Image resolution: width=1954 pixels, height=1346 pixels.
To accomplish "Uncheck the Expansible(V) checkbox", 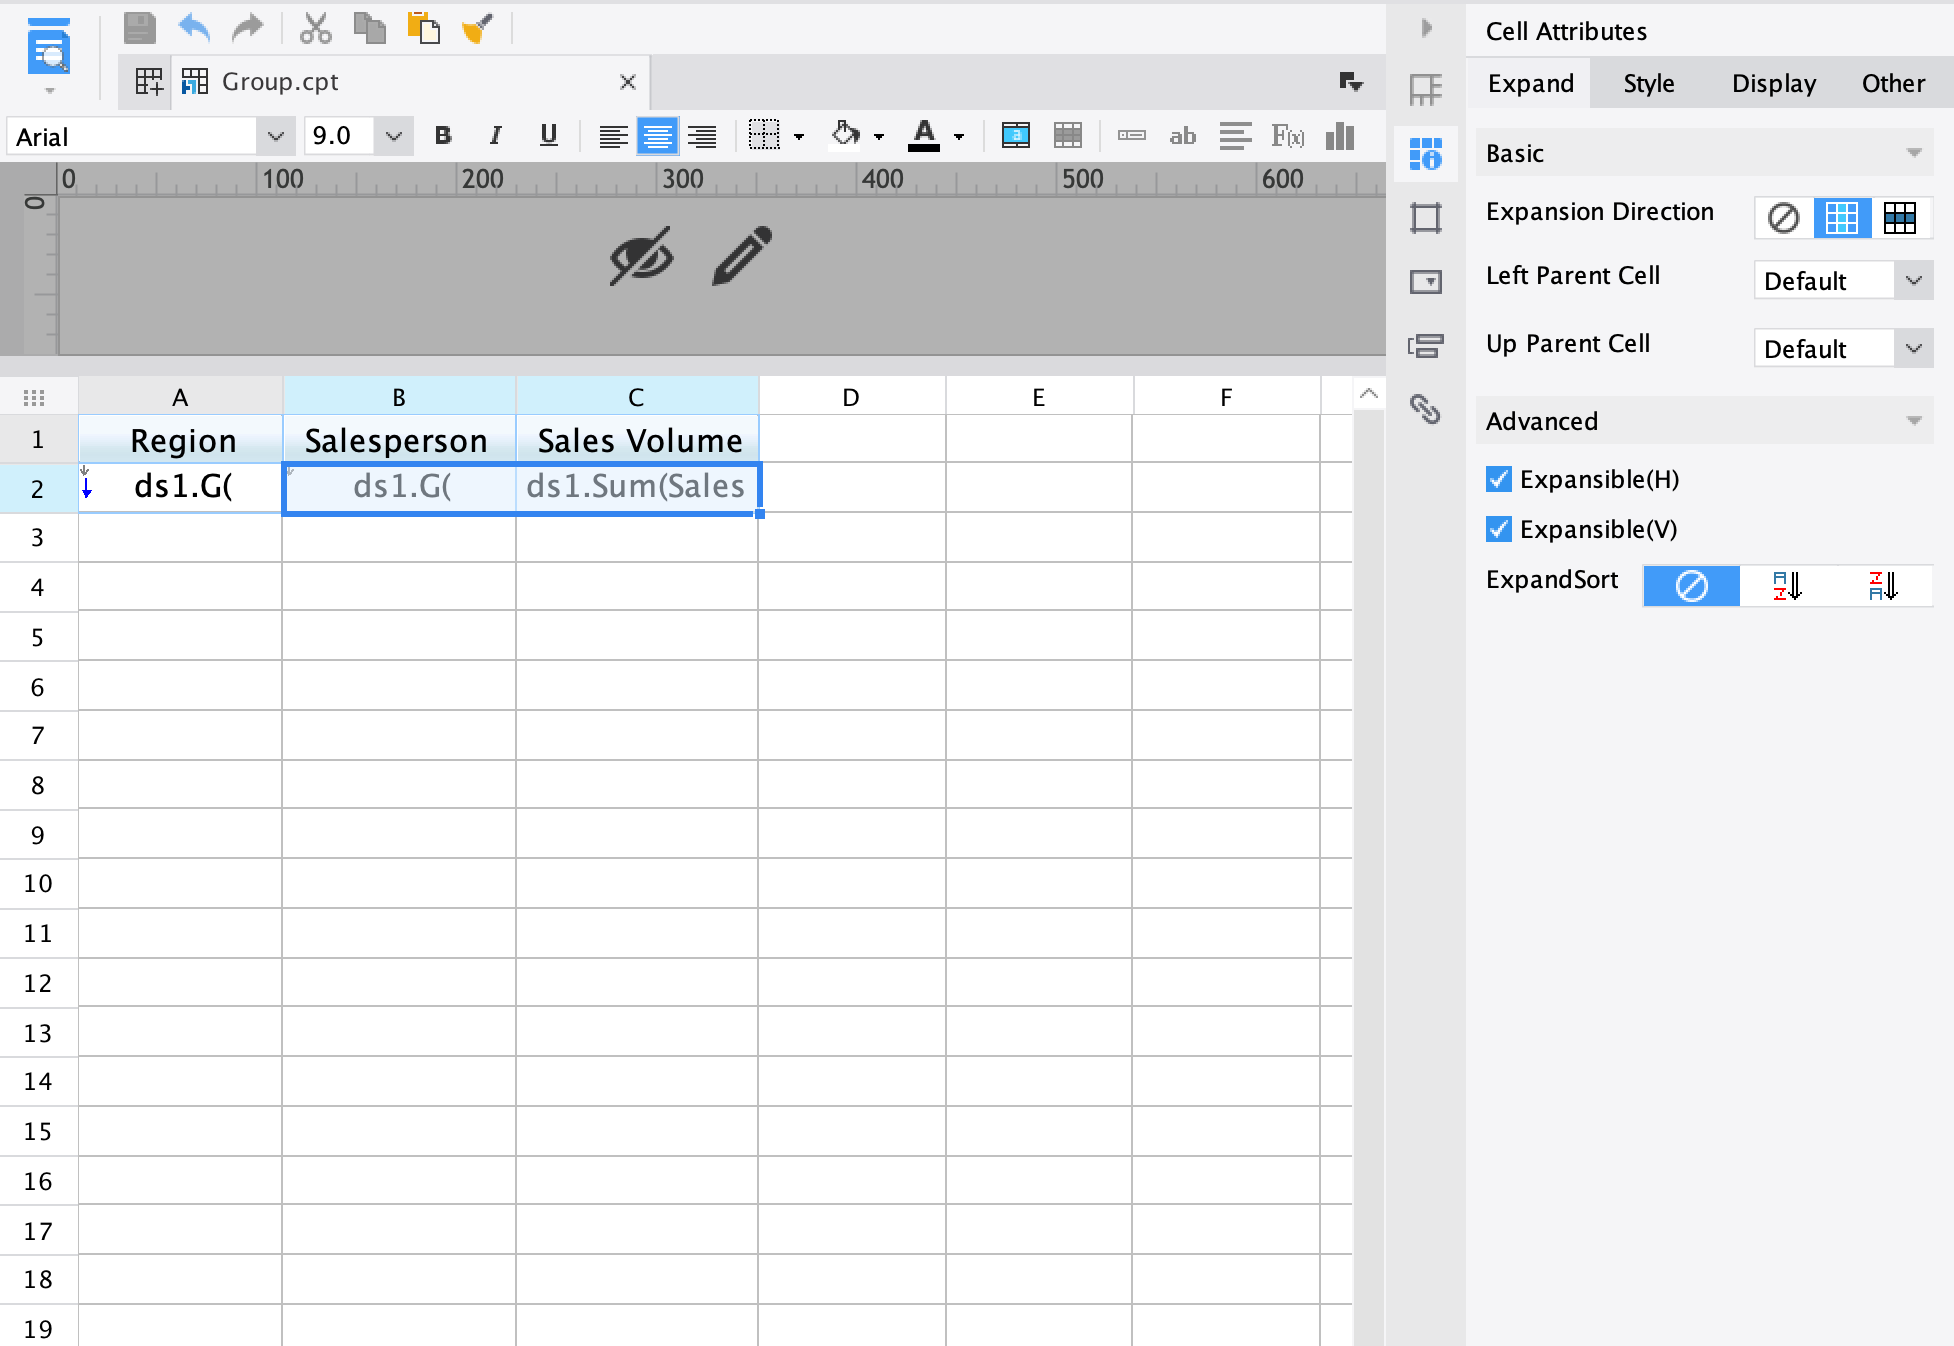I will click(1498, 530).
